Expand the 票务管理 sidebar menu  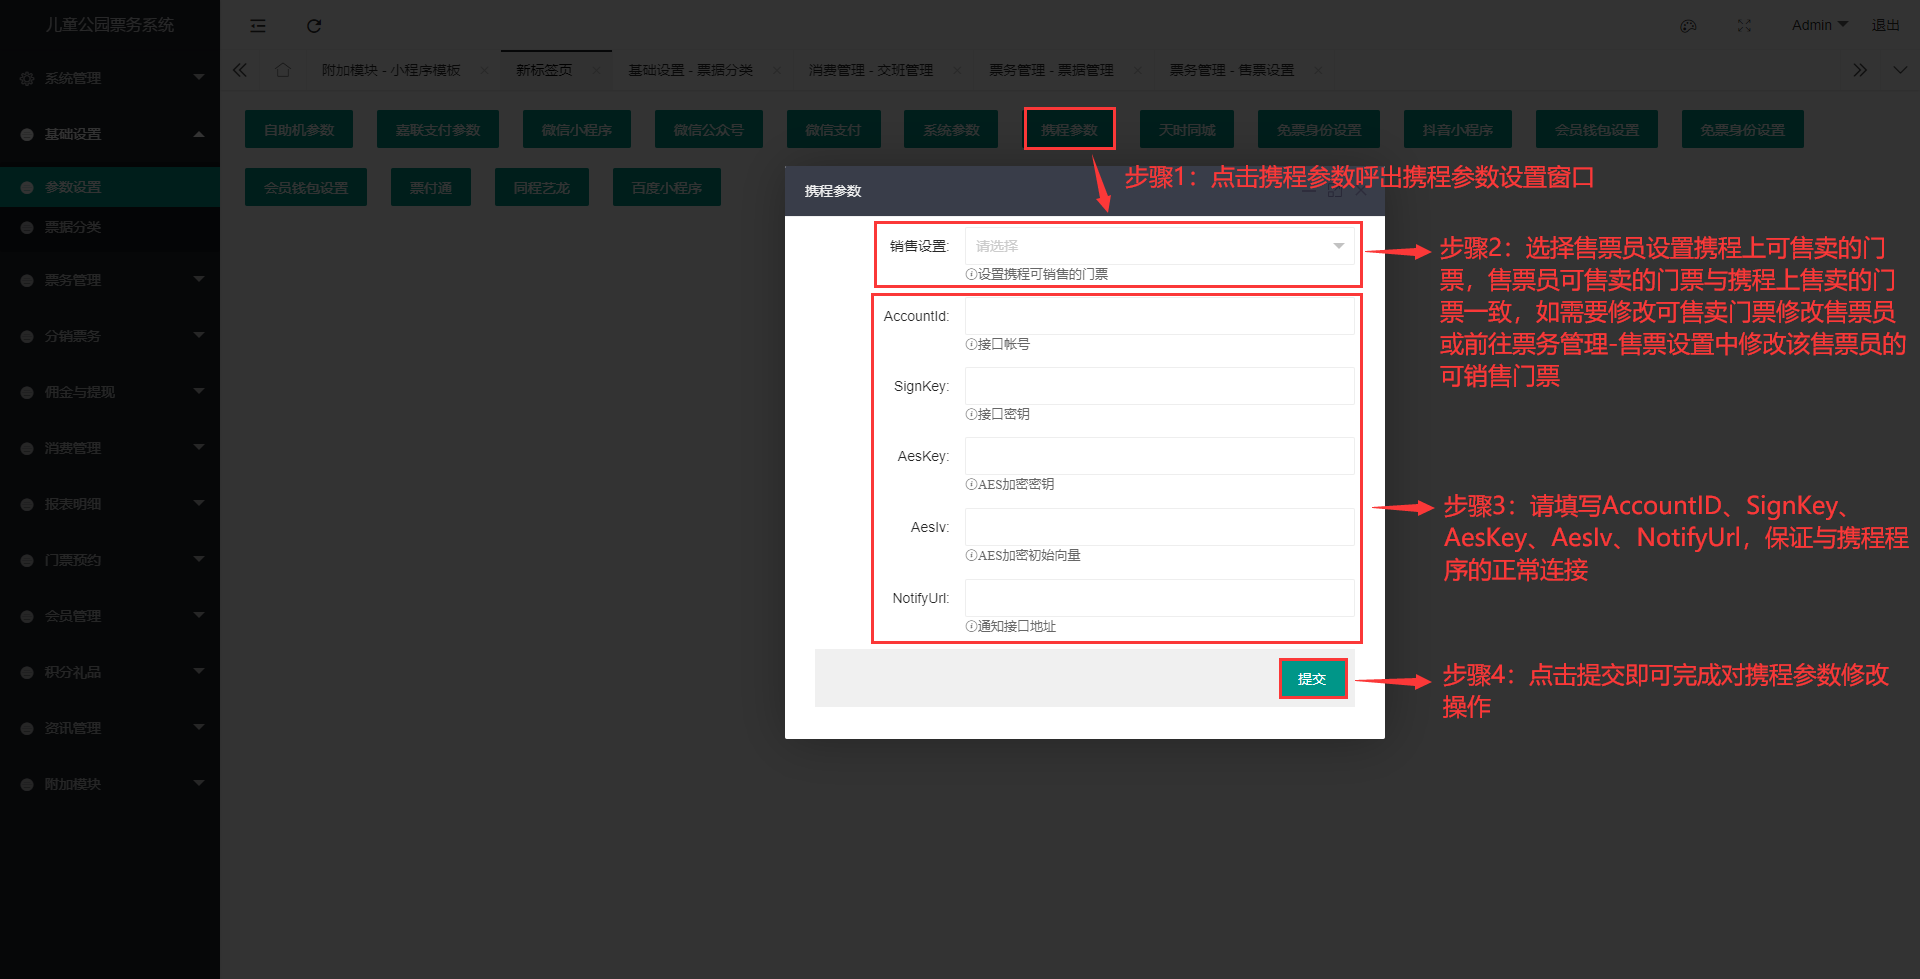coord(110,280)
